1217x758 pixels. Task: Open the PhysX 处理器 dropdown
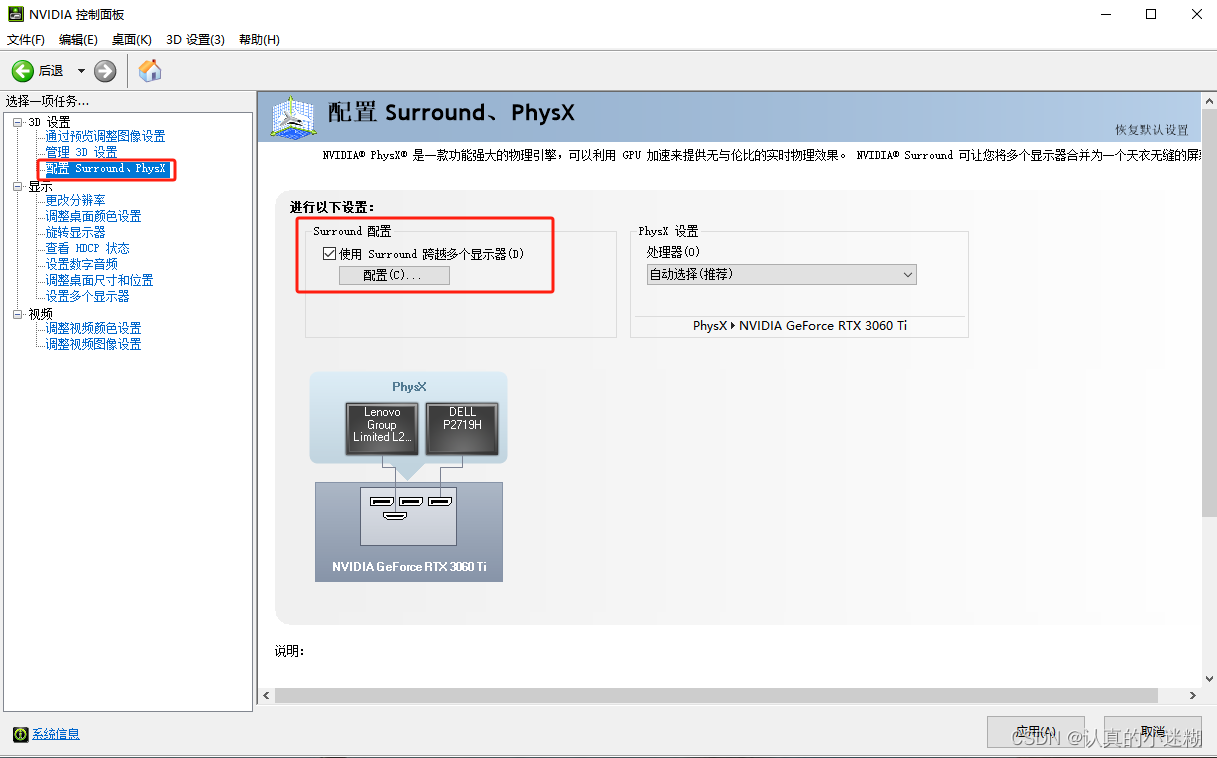coord(781,274)
